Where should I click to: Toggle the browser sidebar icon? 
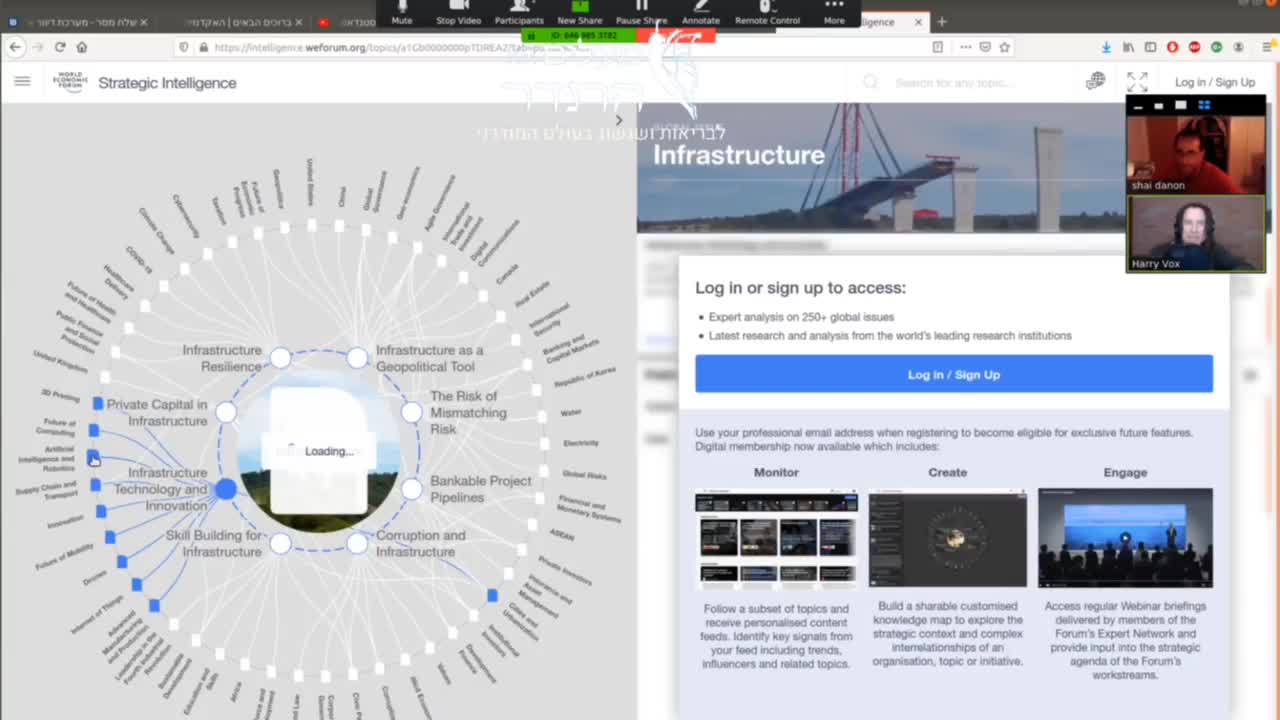point(1150,47)
